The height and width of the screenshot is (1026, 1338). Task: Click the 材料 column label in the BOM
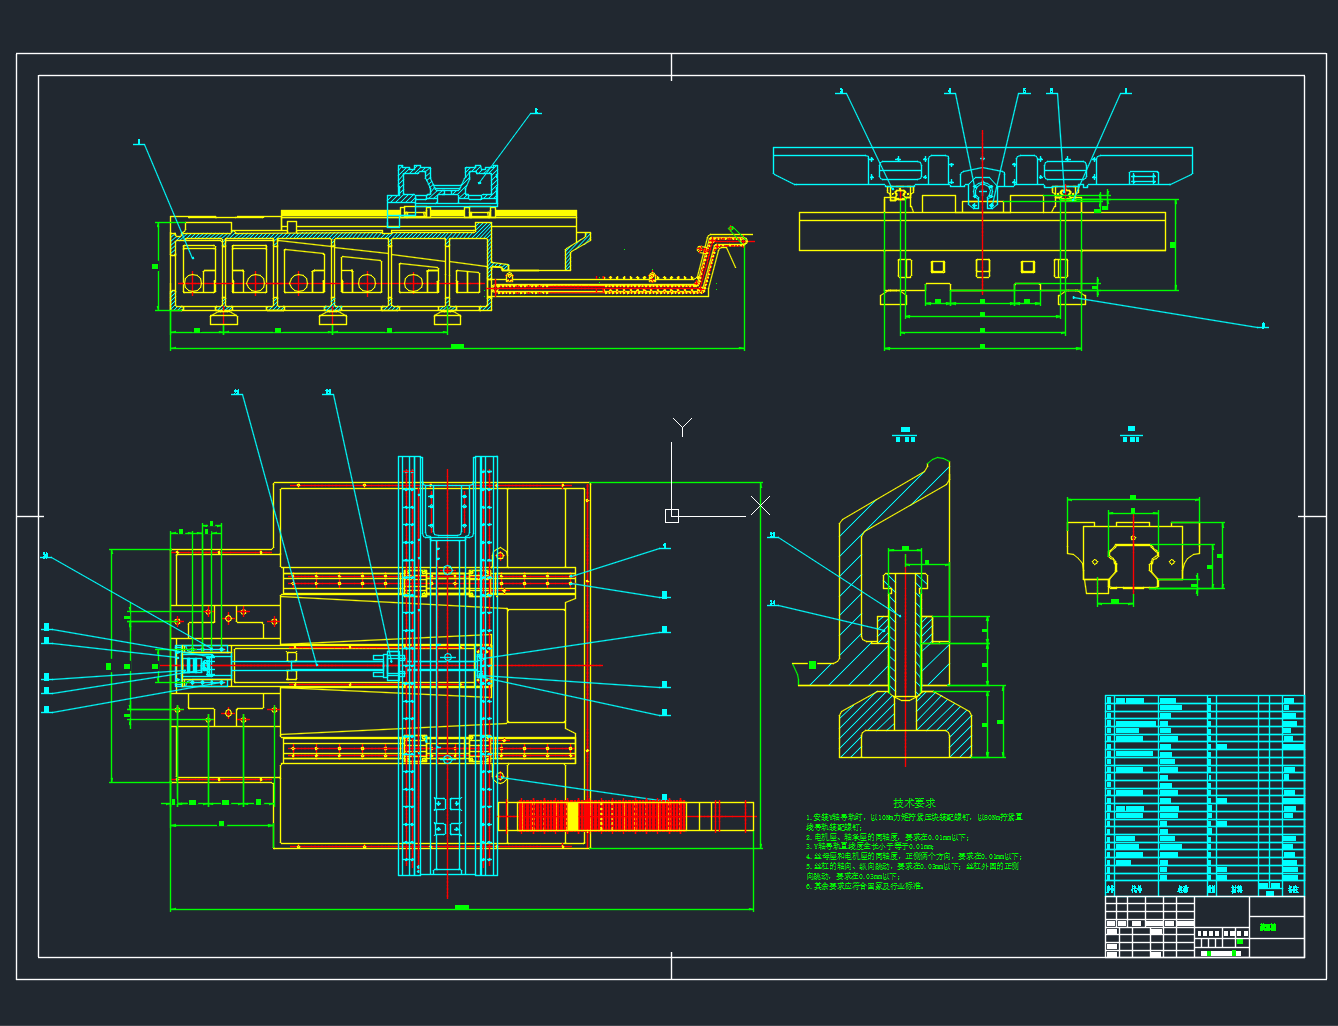tap(1238, 889)
